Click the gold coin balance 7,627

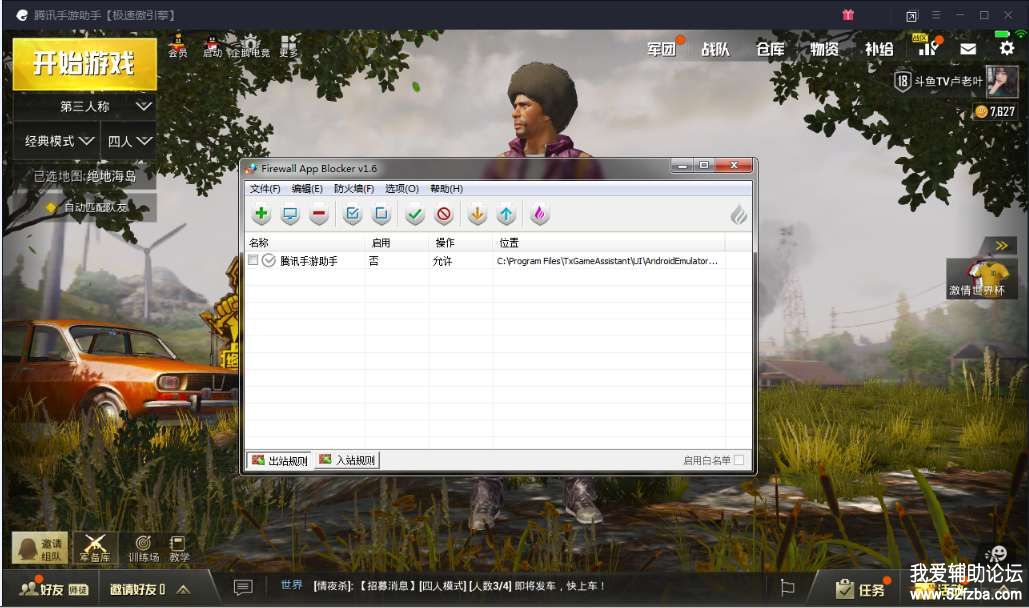(996, 112)
